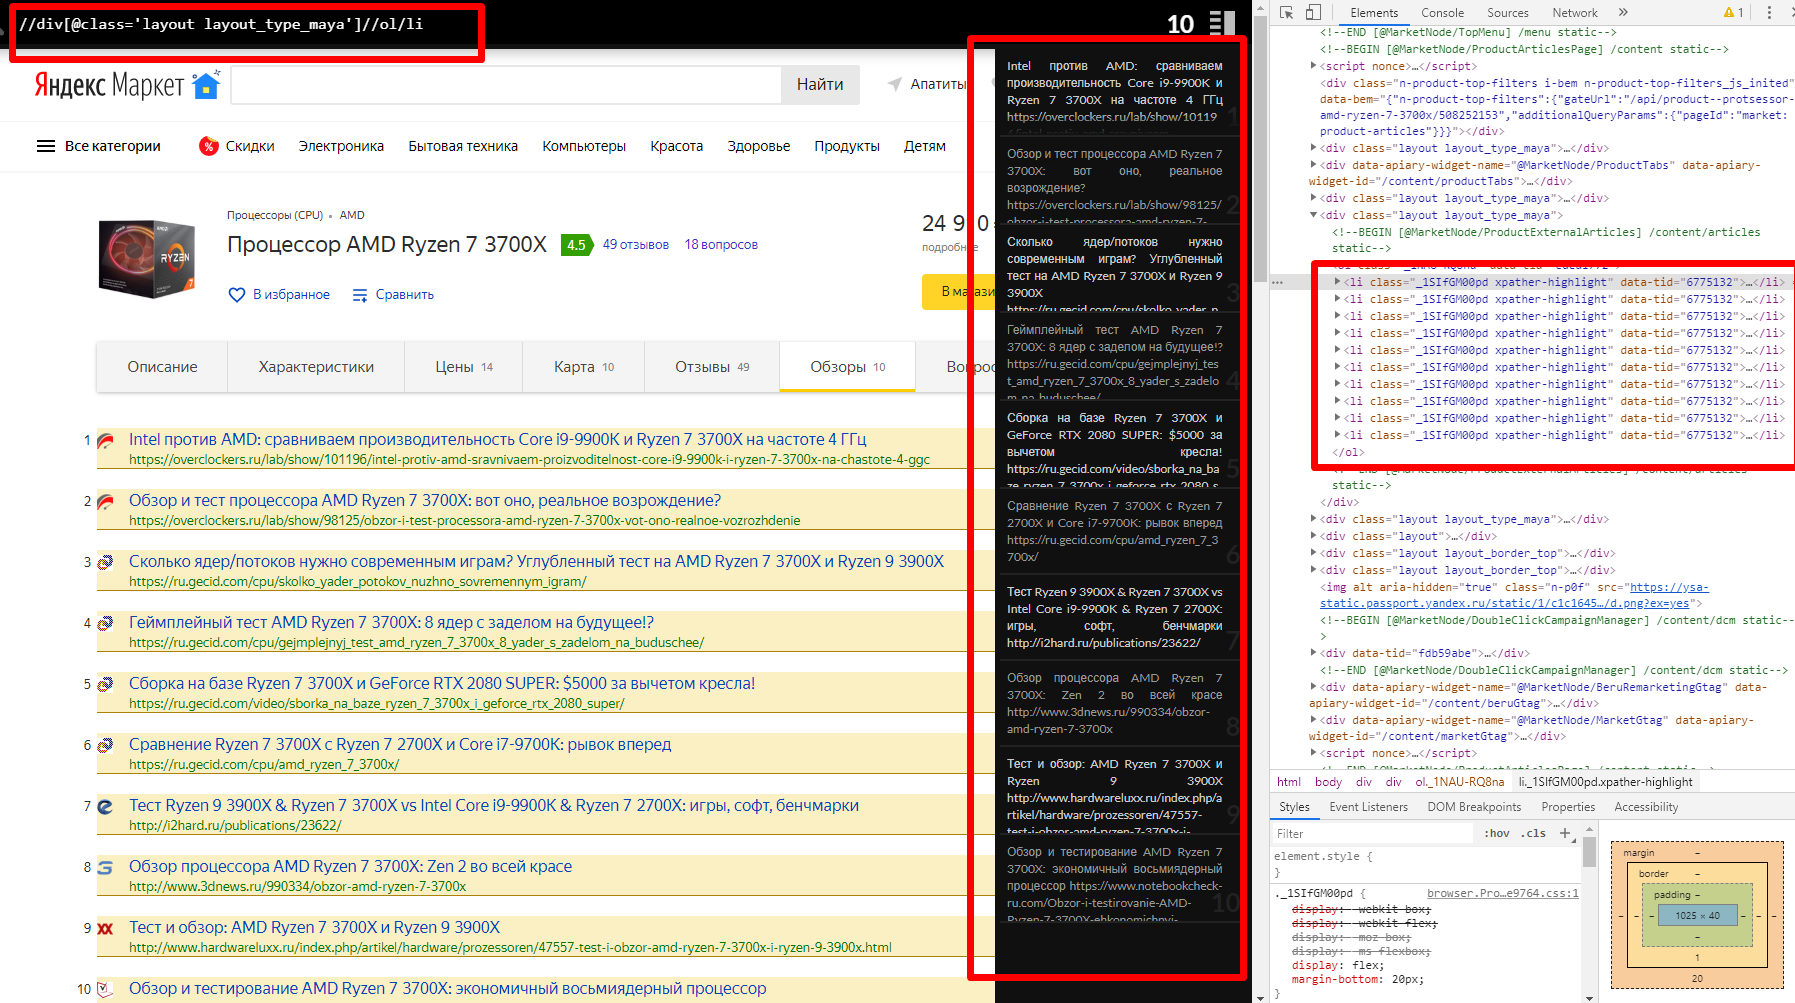Switch to the Console tab
Image resolution: width=1795 pixels, height=1003 pixels.
pos(1442,13)
